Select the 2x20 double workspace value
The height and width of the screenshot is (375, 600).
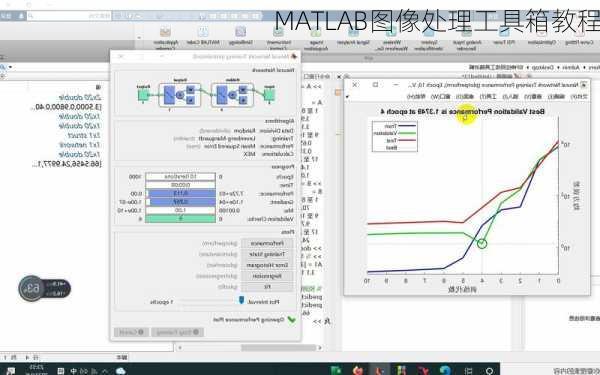[x=80, y=98]
